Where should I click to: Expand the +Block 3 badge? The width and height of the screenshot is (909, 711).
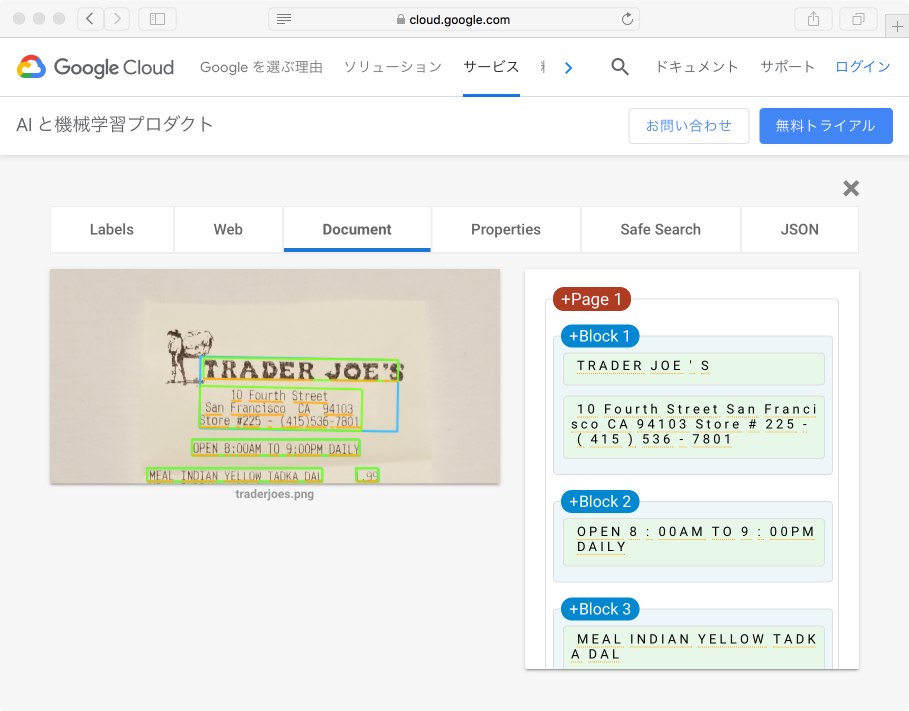pos(599,610)
